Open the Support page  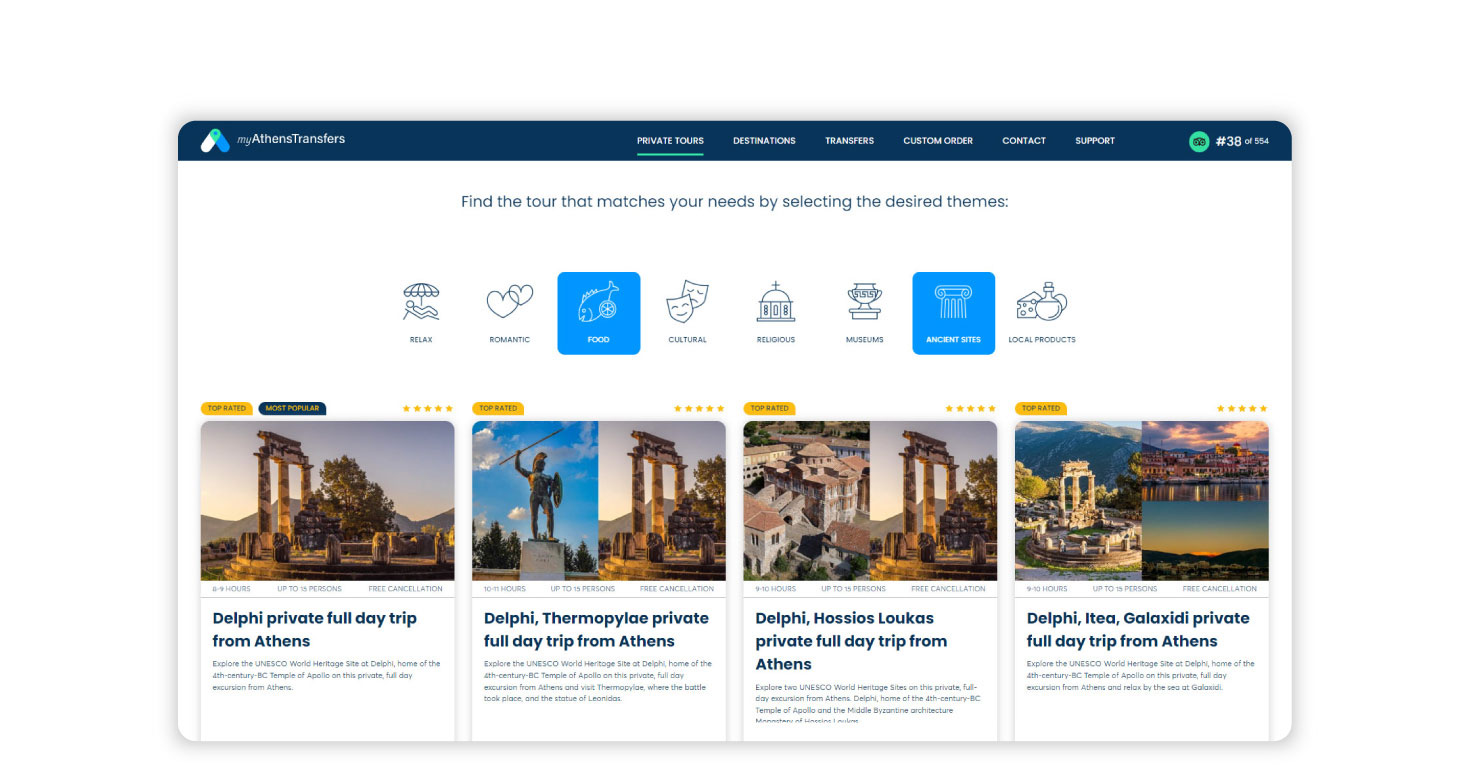click(x=1095, y=141)
